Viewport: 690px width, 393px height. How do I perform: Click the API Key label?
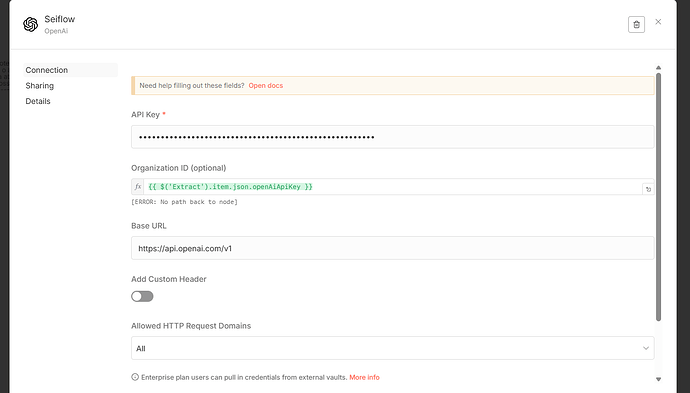pos(145,114)
